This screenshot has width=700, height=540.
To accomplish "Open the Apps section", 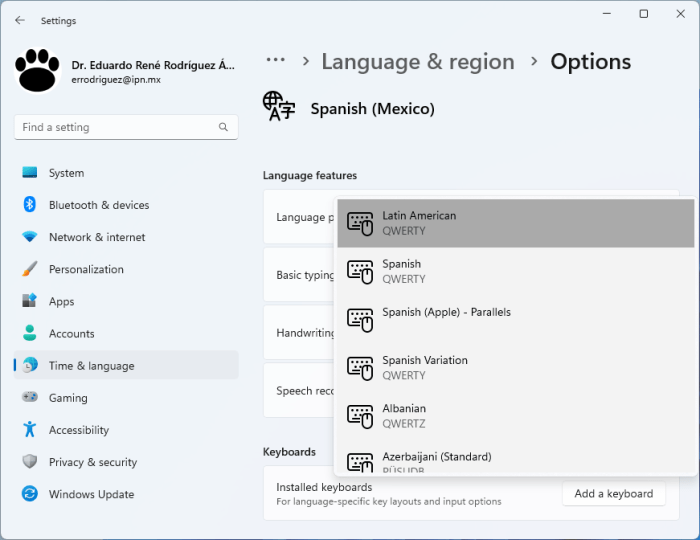I will (61, 301).
